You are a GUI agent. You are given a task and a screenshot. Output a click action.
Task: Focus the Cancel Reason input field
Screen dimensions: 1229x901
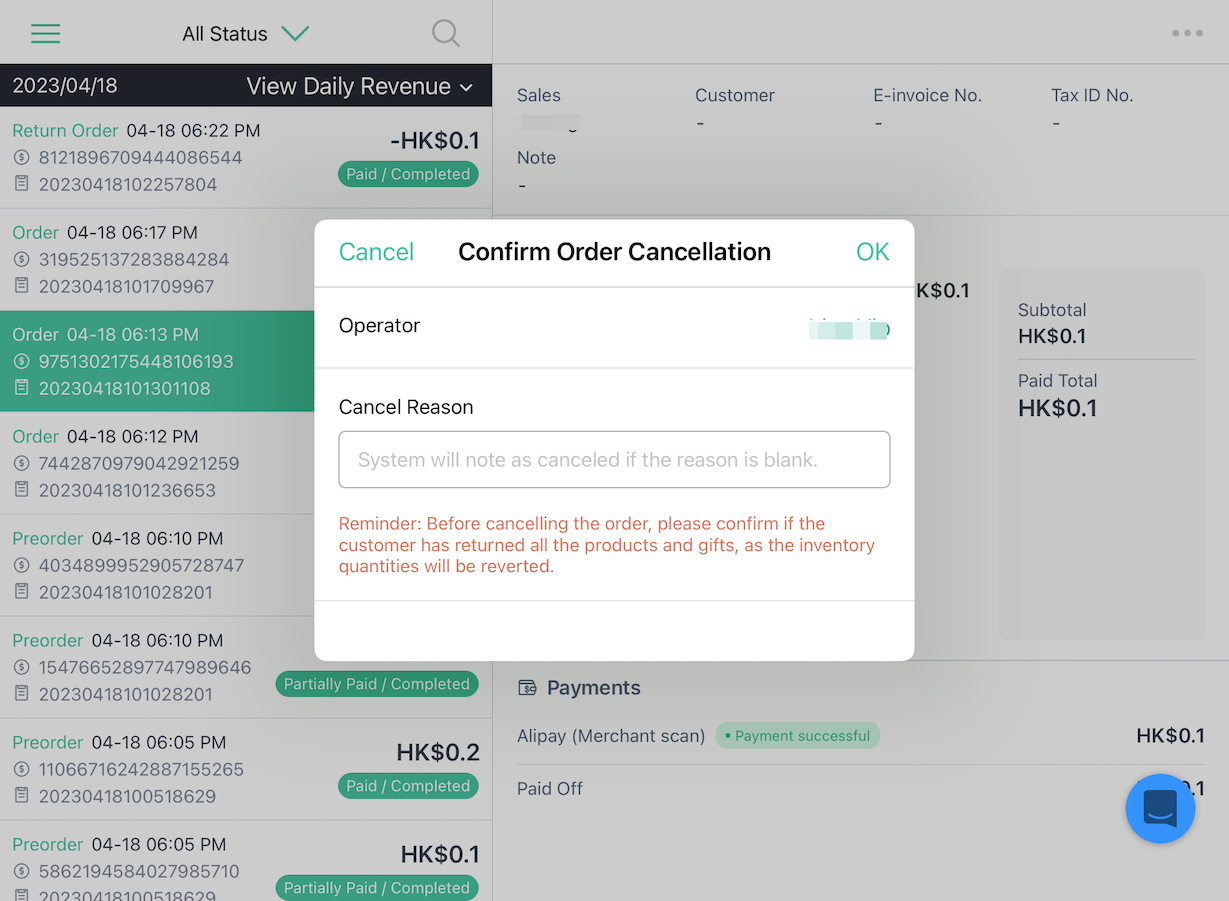614,460
